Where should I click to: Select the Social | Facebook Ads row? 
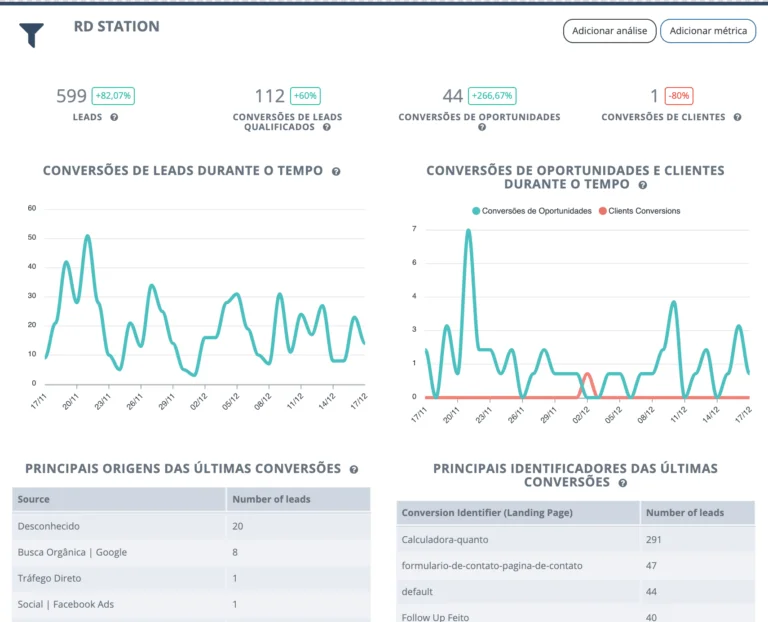click(x=191, y=604)
